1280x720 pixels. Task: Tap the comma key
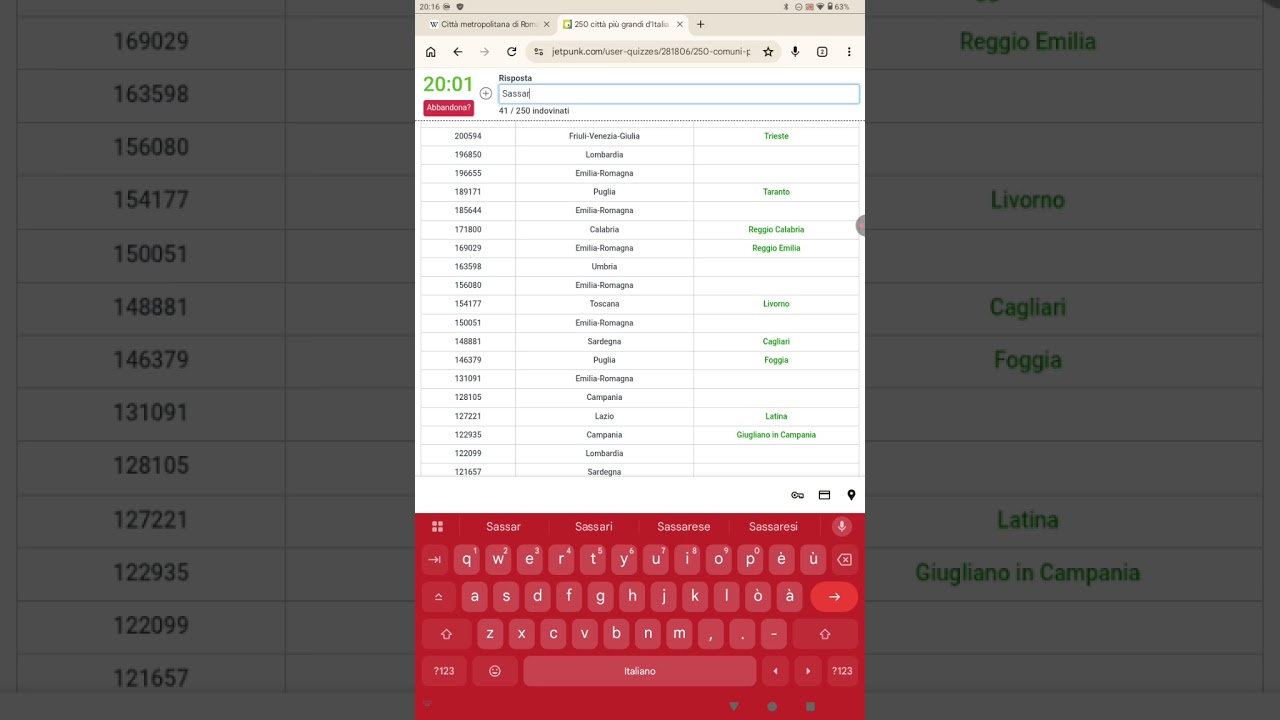pyautogui.click(x=711, y=634)
